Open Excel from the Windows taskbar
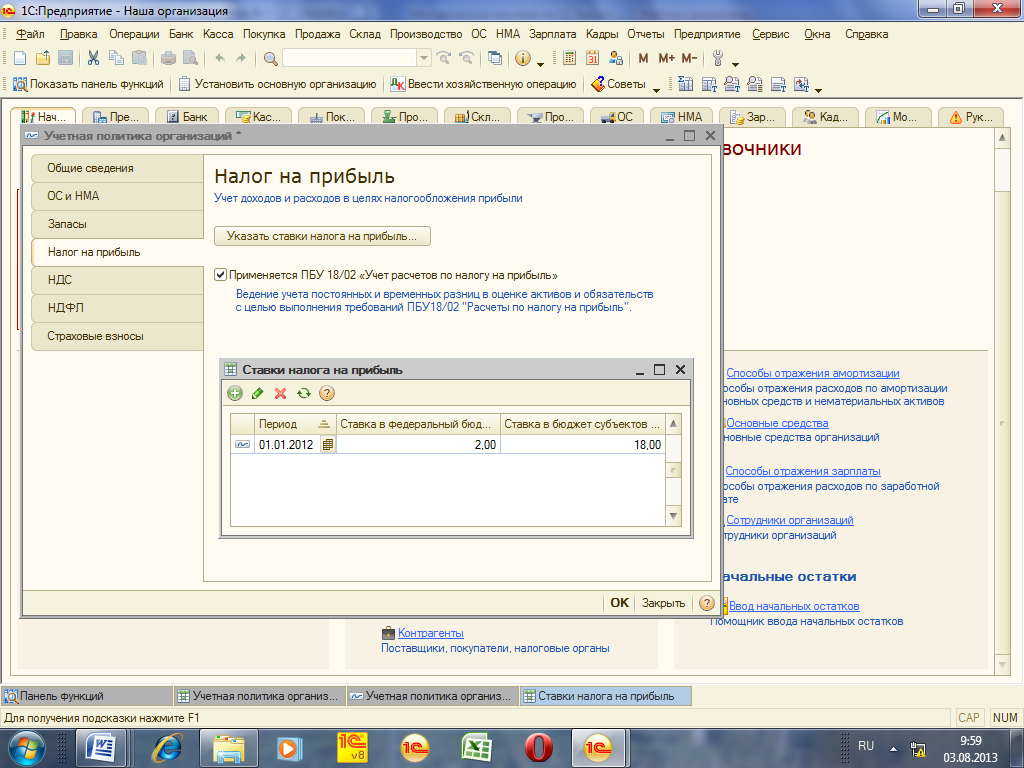 pos(476,748)
